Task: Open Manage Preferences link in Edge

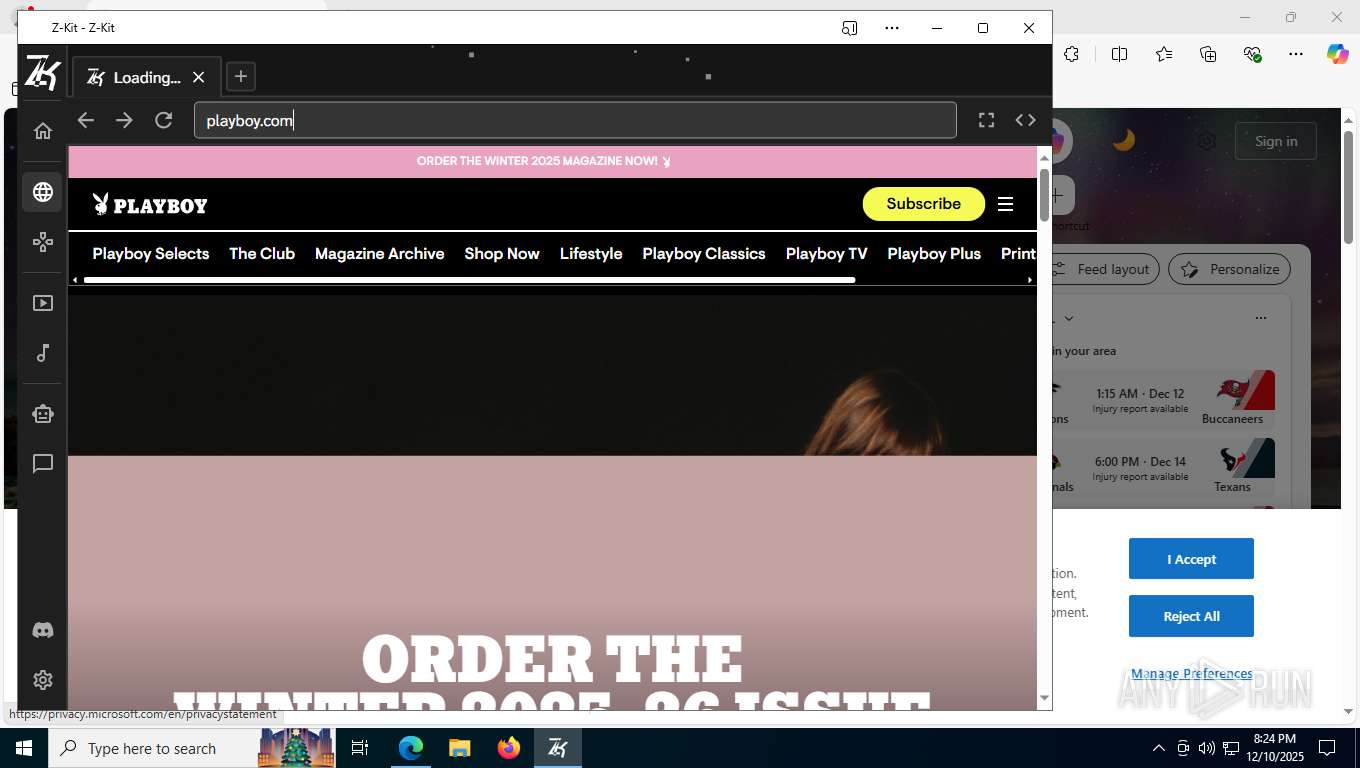Action: click(1192, 674)
